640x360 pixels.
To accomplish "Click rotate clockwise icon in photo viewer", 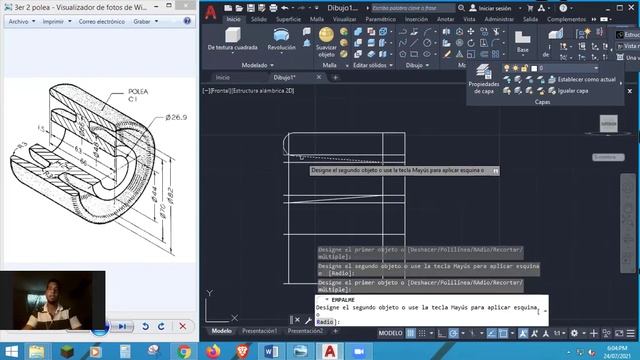I will click(x=161, y=326).
